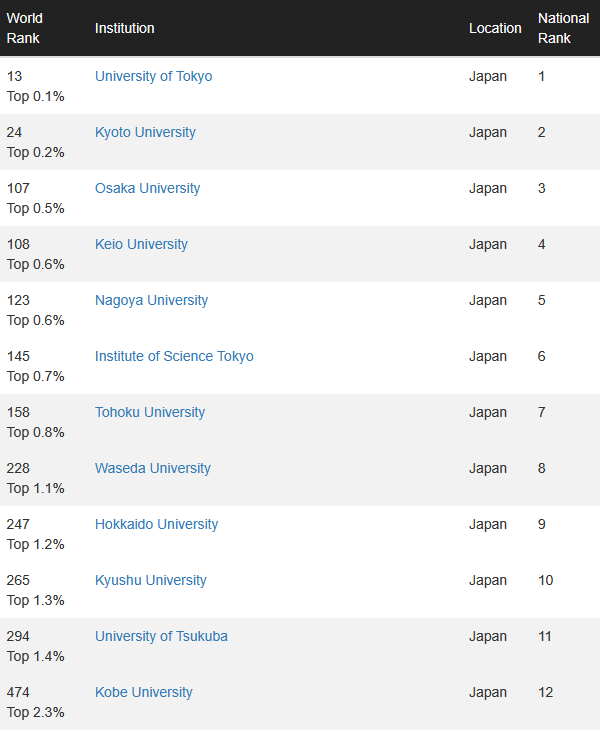Click the Location column header
Image resolution: width=600 pixels, height=732 pixels.
pos(495,28)
